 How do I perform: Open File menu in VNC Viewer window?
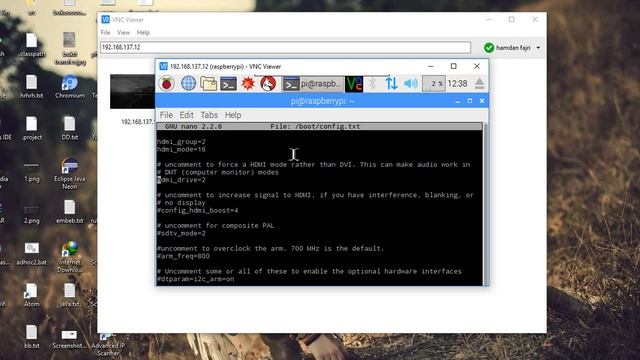pos(105,32)
